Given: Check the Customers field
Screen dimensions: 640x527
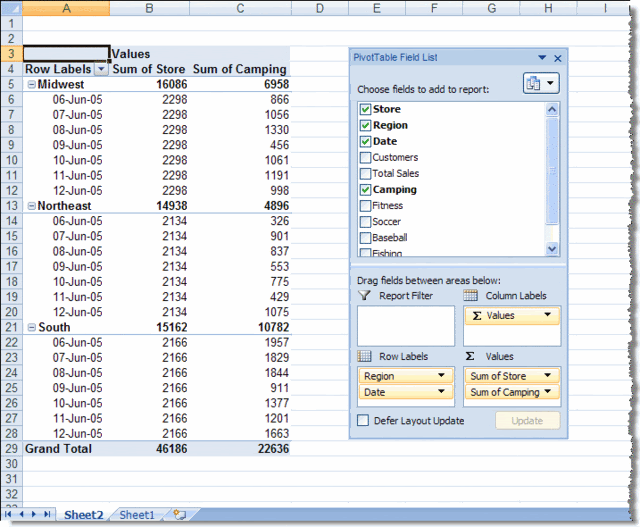Looking at the screenshot, I should [365, 158].
